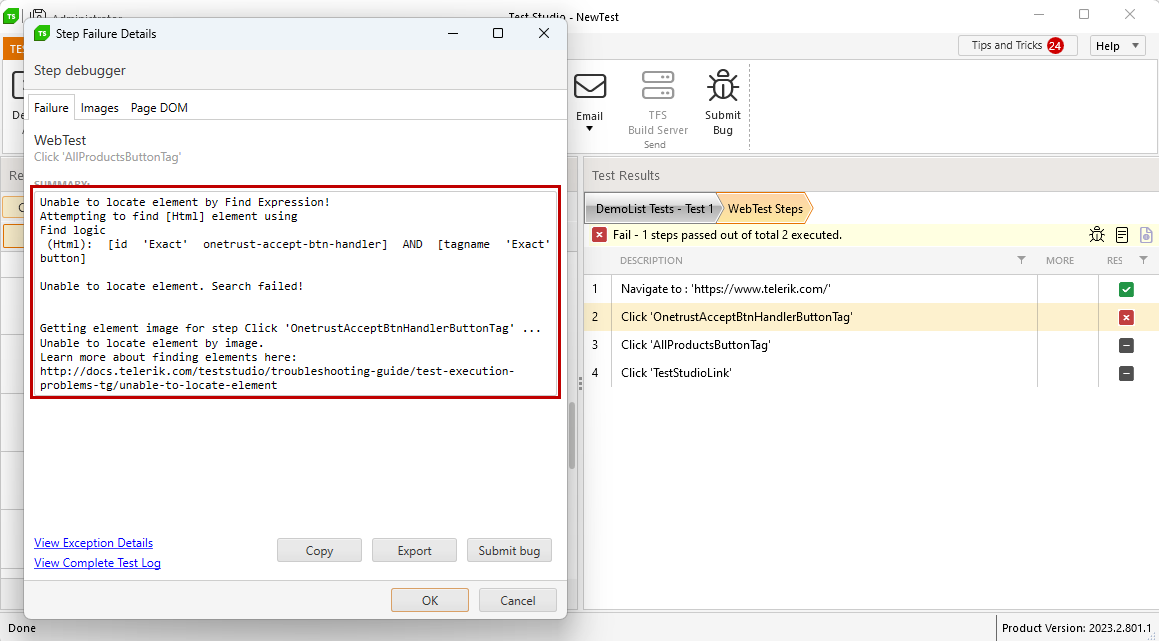Click the 'Fail - 1 steps passed' summary text

coord(727,235)
